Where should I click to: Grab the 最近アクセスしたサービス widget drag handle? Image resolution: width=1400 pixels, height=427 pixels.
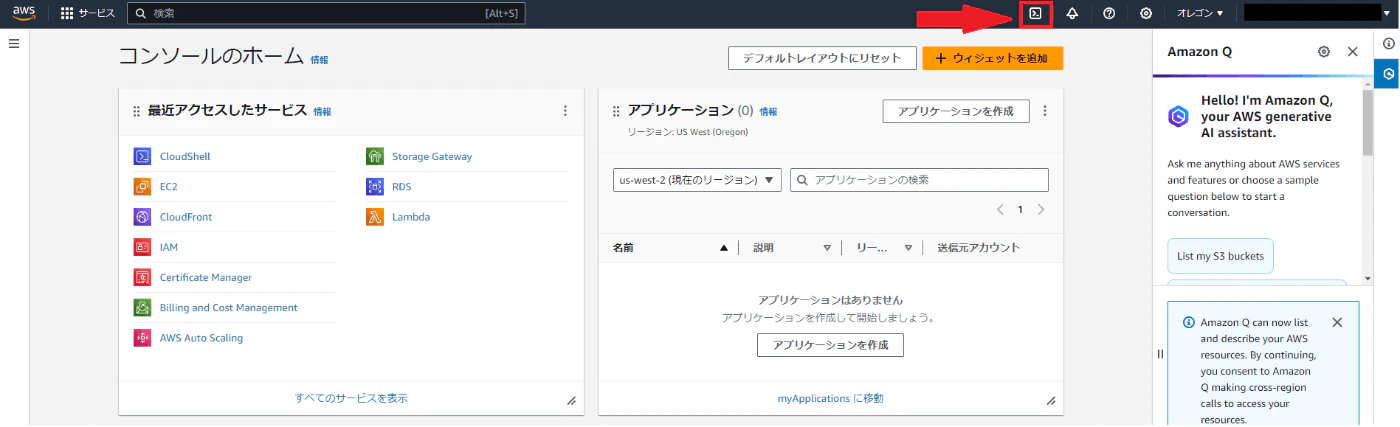[136, 111]
